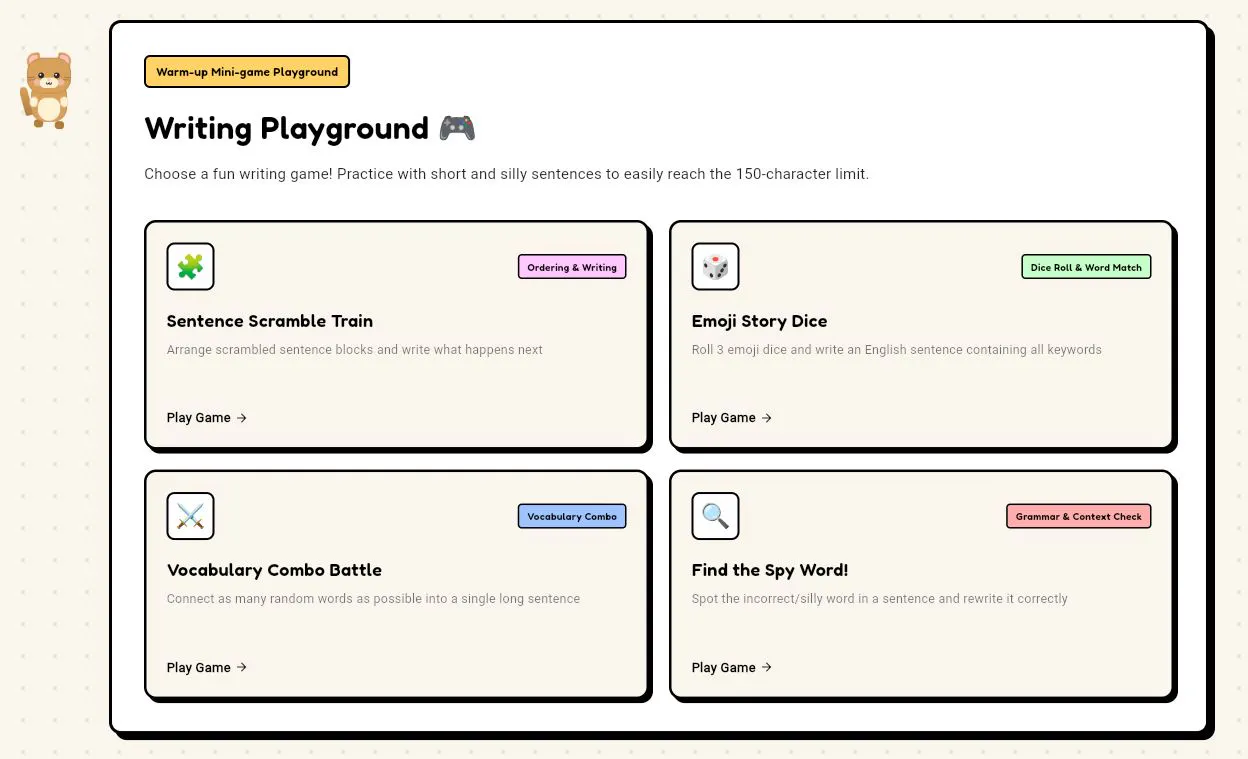Click the red Grammar & Context Check tag
Screen dimensions: 1248x759
click(1079, 516)
